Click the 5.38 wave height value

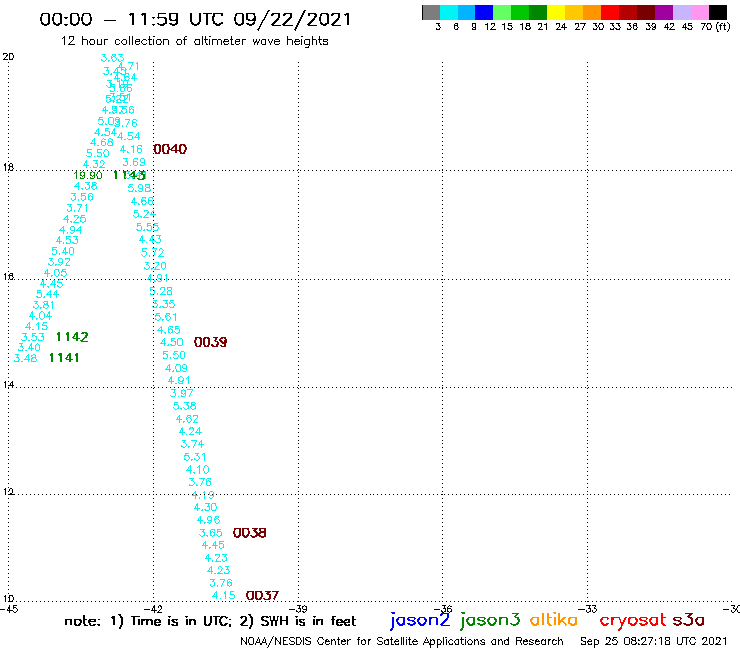pyautogui.click(x=185, y=405)
